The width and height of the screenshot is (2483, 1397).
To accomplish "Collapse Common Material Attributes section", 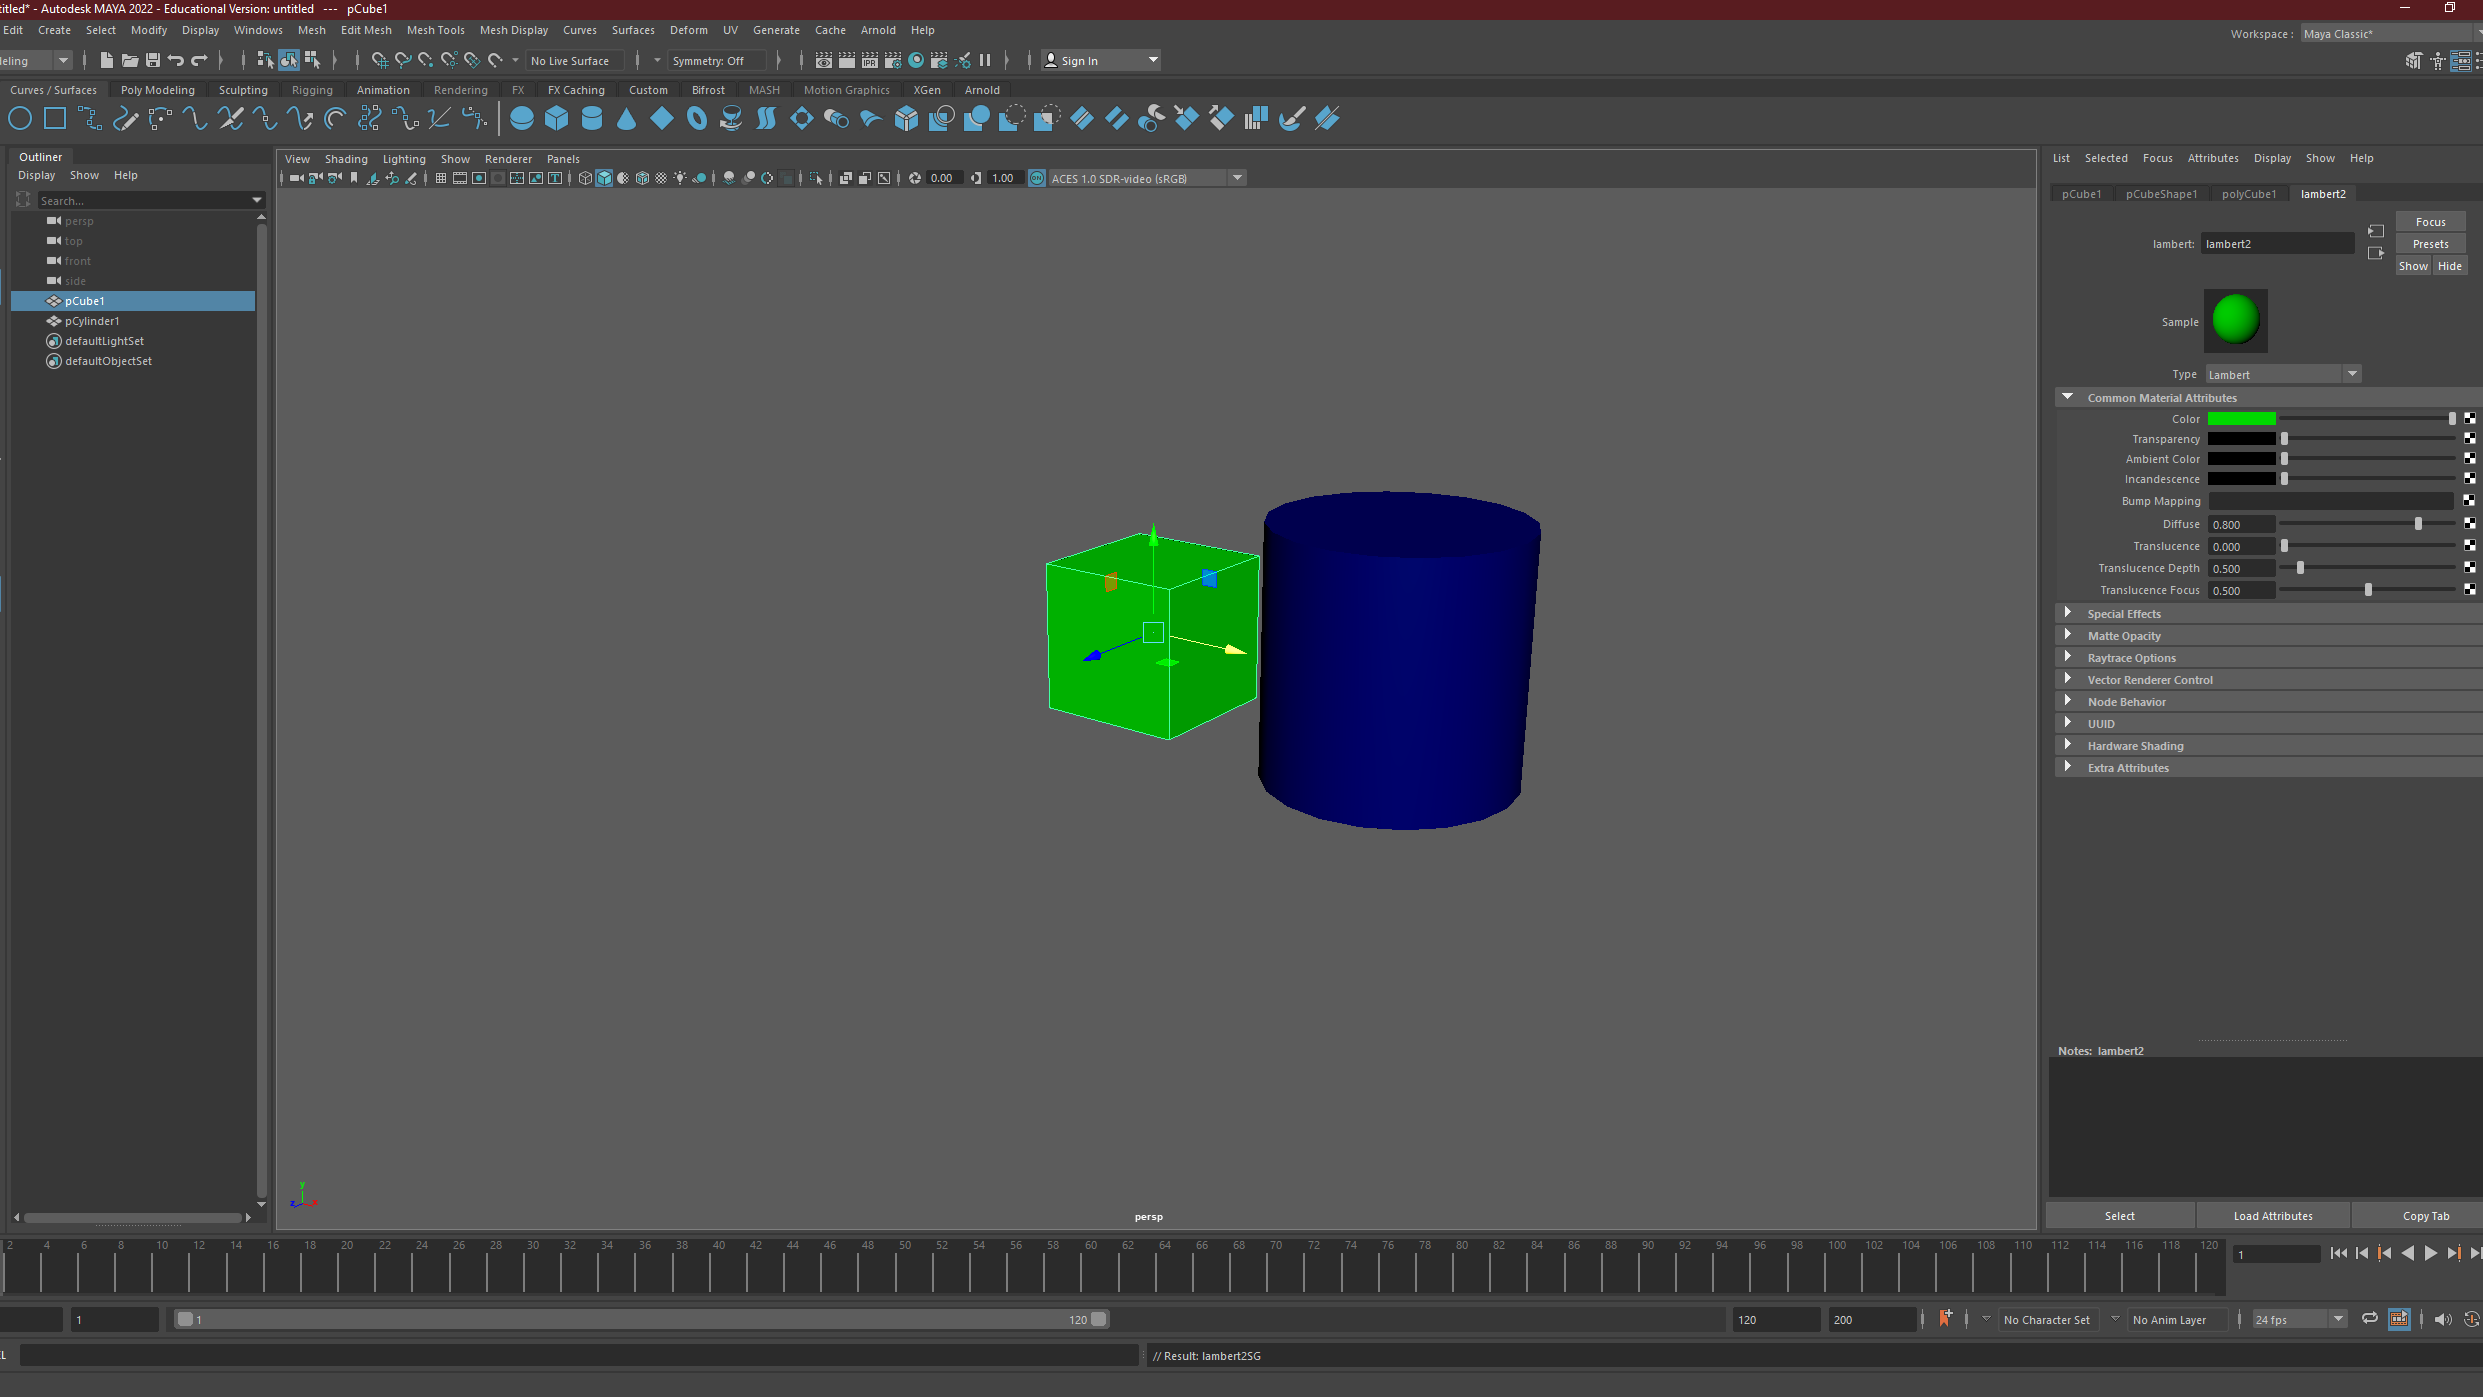I will pos(2067,397).
